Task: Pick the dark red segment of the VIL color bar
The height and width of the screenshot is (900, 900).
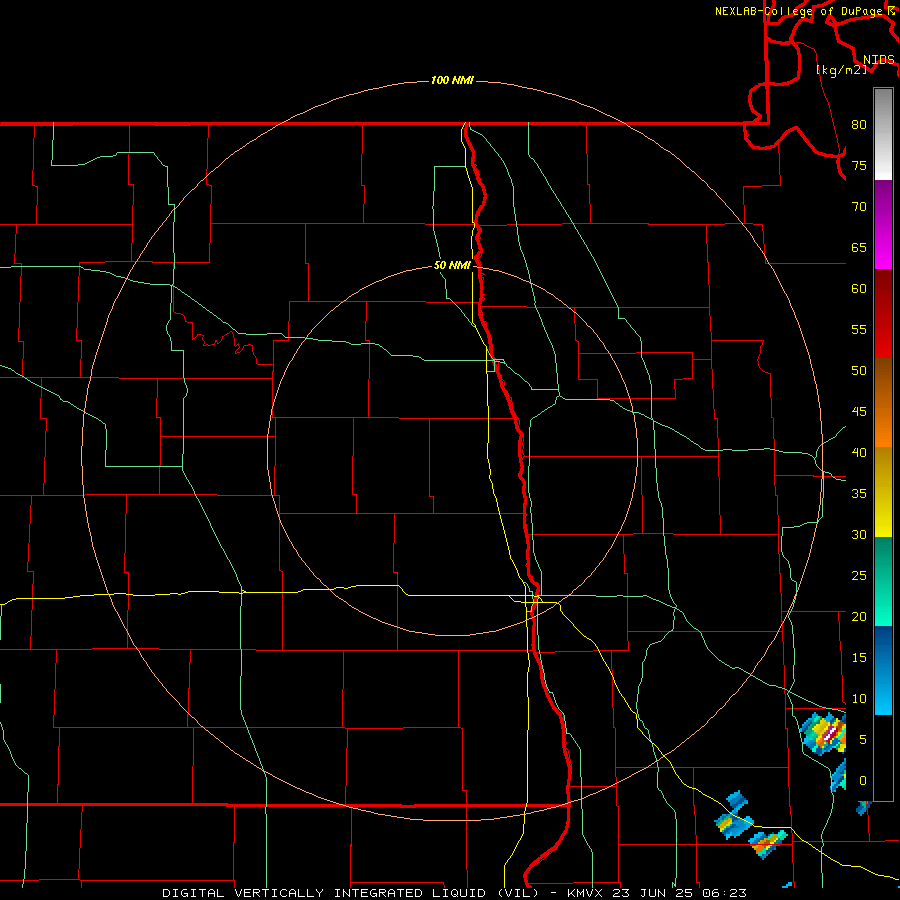Action: tap(883, 314)
